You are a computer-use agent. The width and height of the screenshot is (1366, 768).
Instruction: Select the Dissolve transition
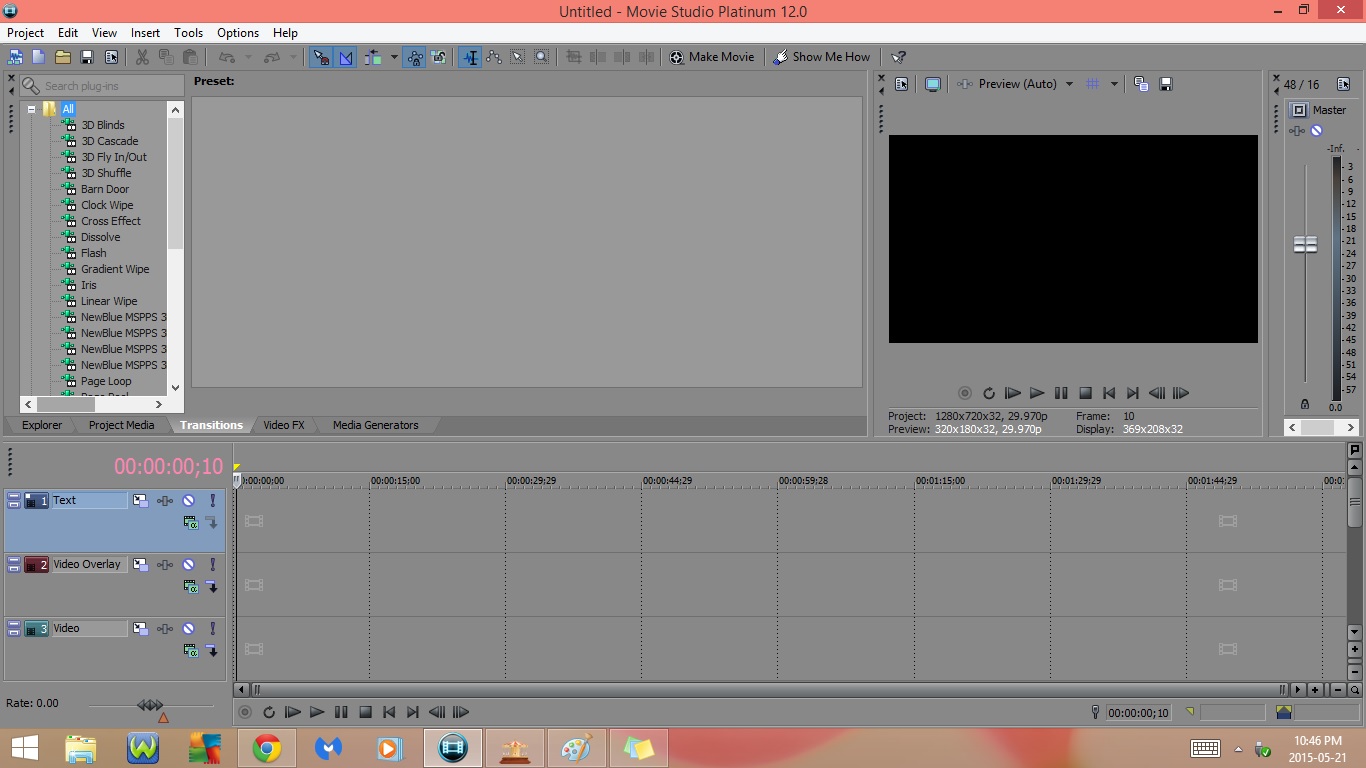tap(100, 237)
